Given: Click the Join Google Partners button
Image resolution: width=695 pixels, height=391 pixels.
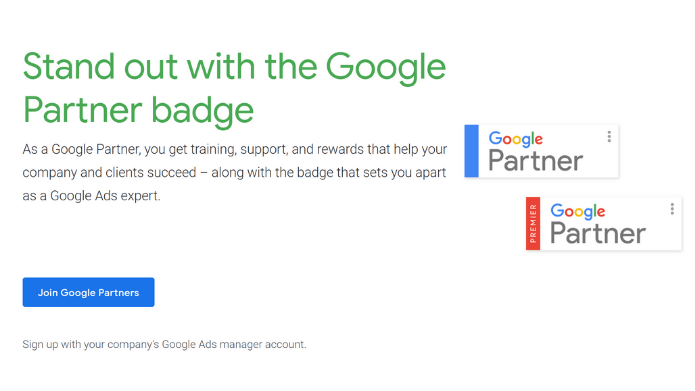Looking at the screenshot, I should pyautogui.click(x=89, y=292).
